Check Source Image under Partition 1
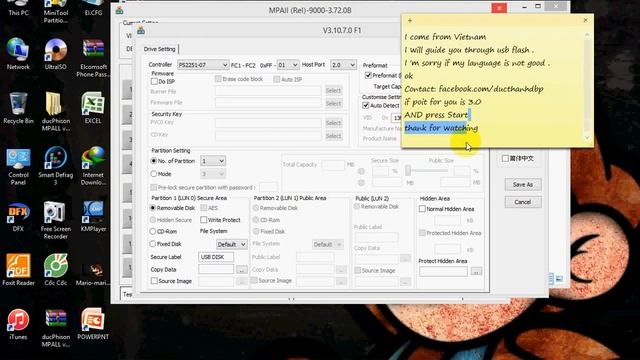The image size is (640, 360). (154, 281)
